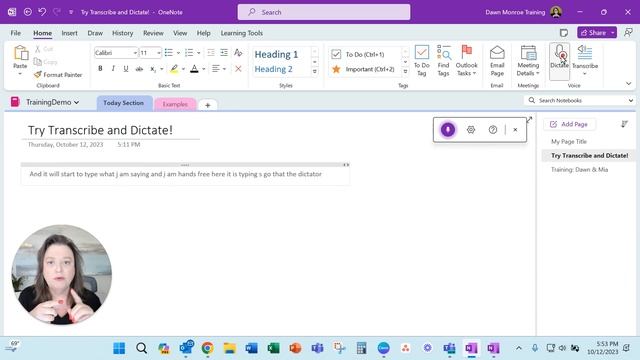Image resolution: width=640 pixels, height=360 pixels.
Task: Toggle italic formatting
Action: coord(113,69)
